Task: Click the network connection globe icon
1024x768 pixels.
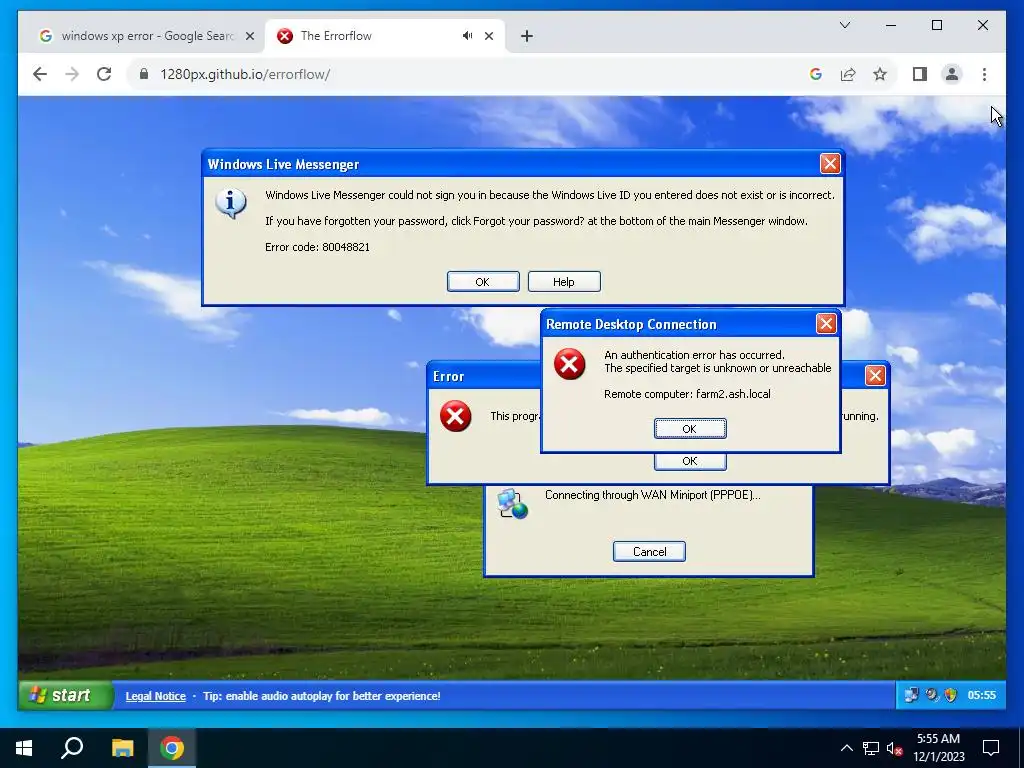Action: point(512,504)
